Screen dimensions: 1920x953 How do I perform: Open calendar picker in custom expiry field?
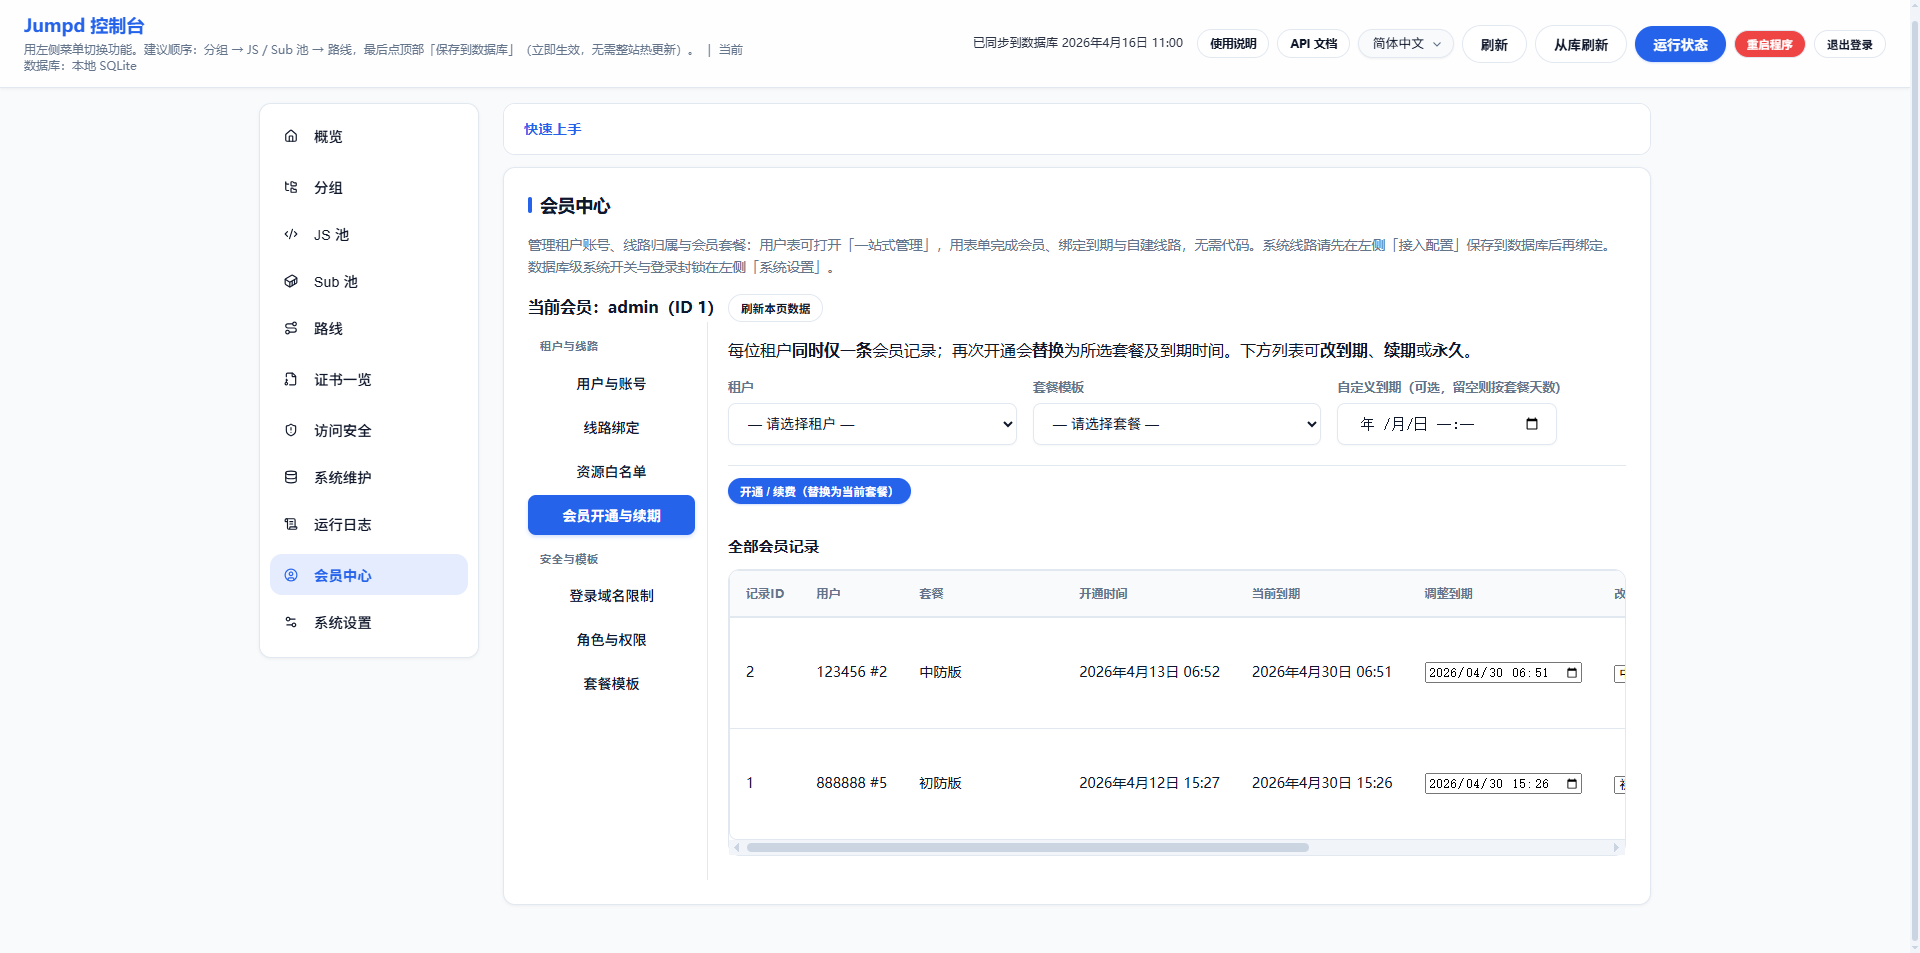(x=1531, y=424)
